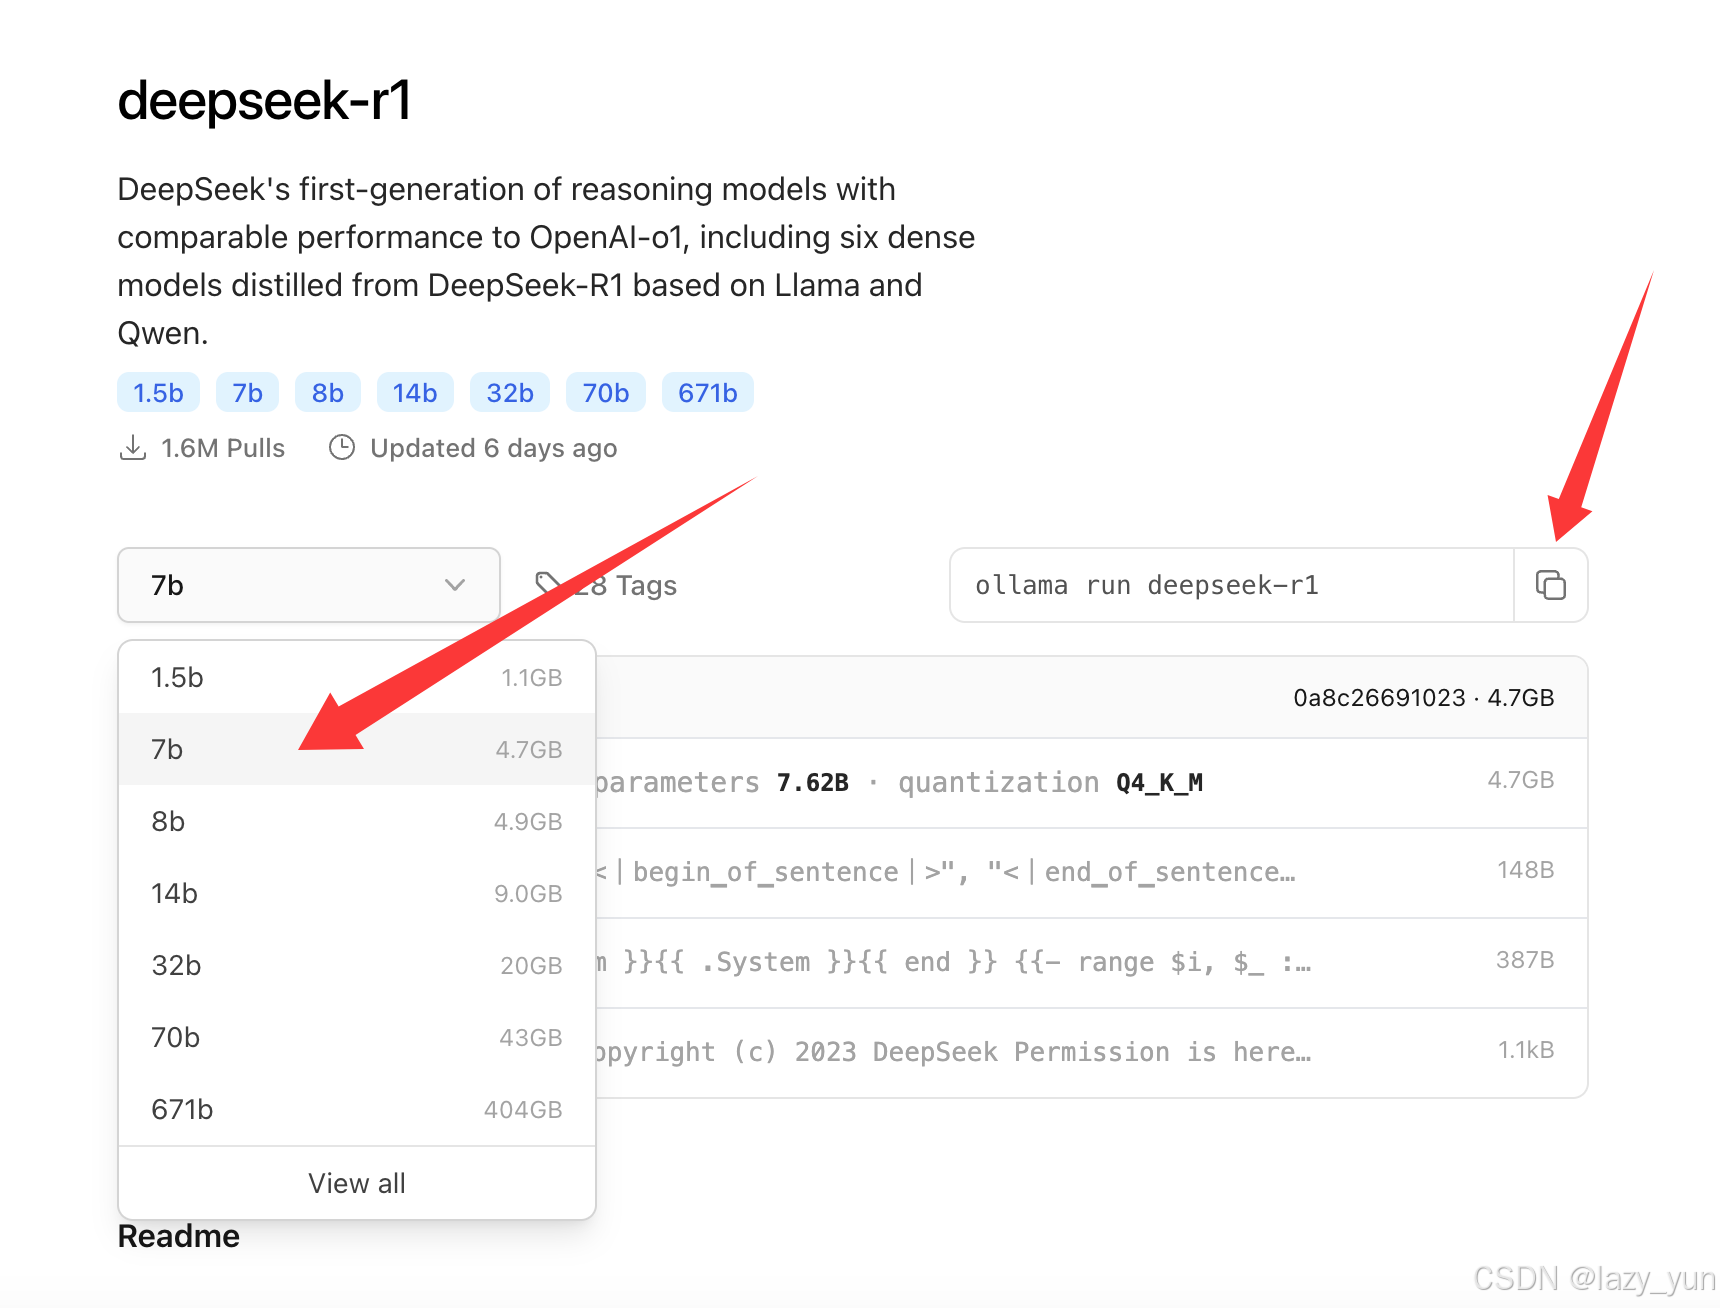Choose the 32b 20GB option
Screen dimensions: 1720x1308
pos(357,965)
